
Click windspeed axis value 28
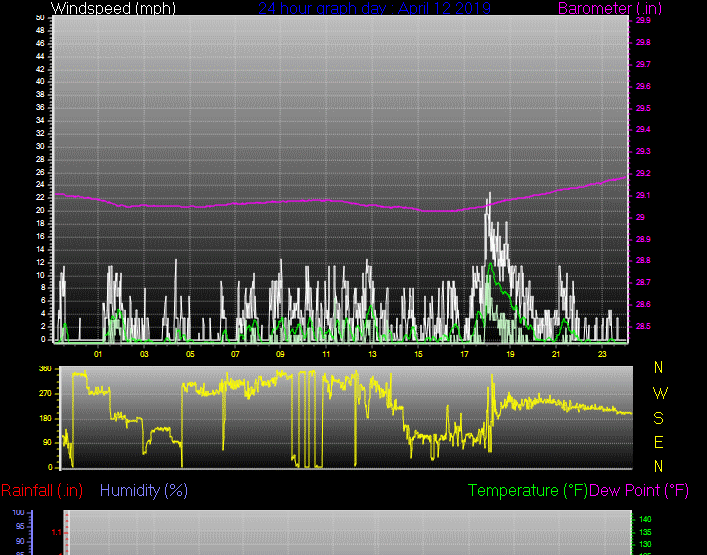(40, 159)
